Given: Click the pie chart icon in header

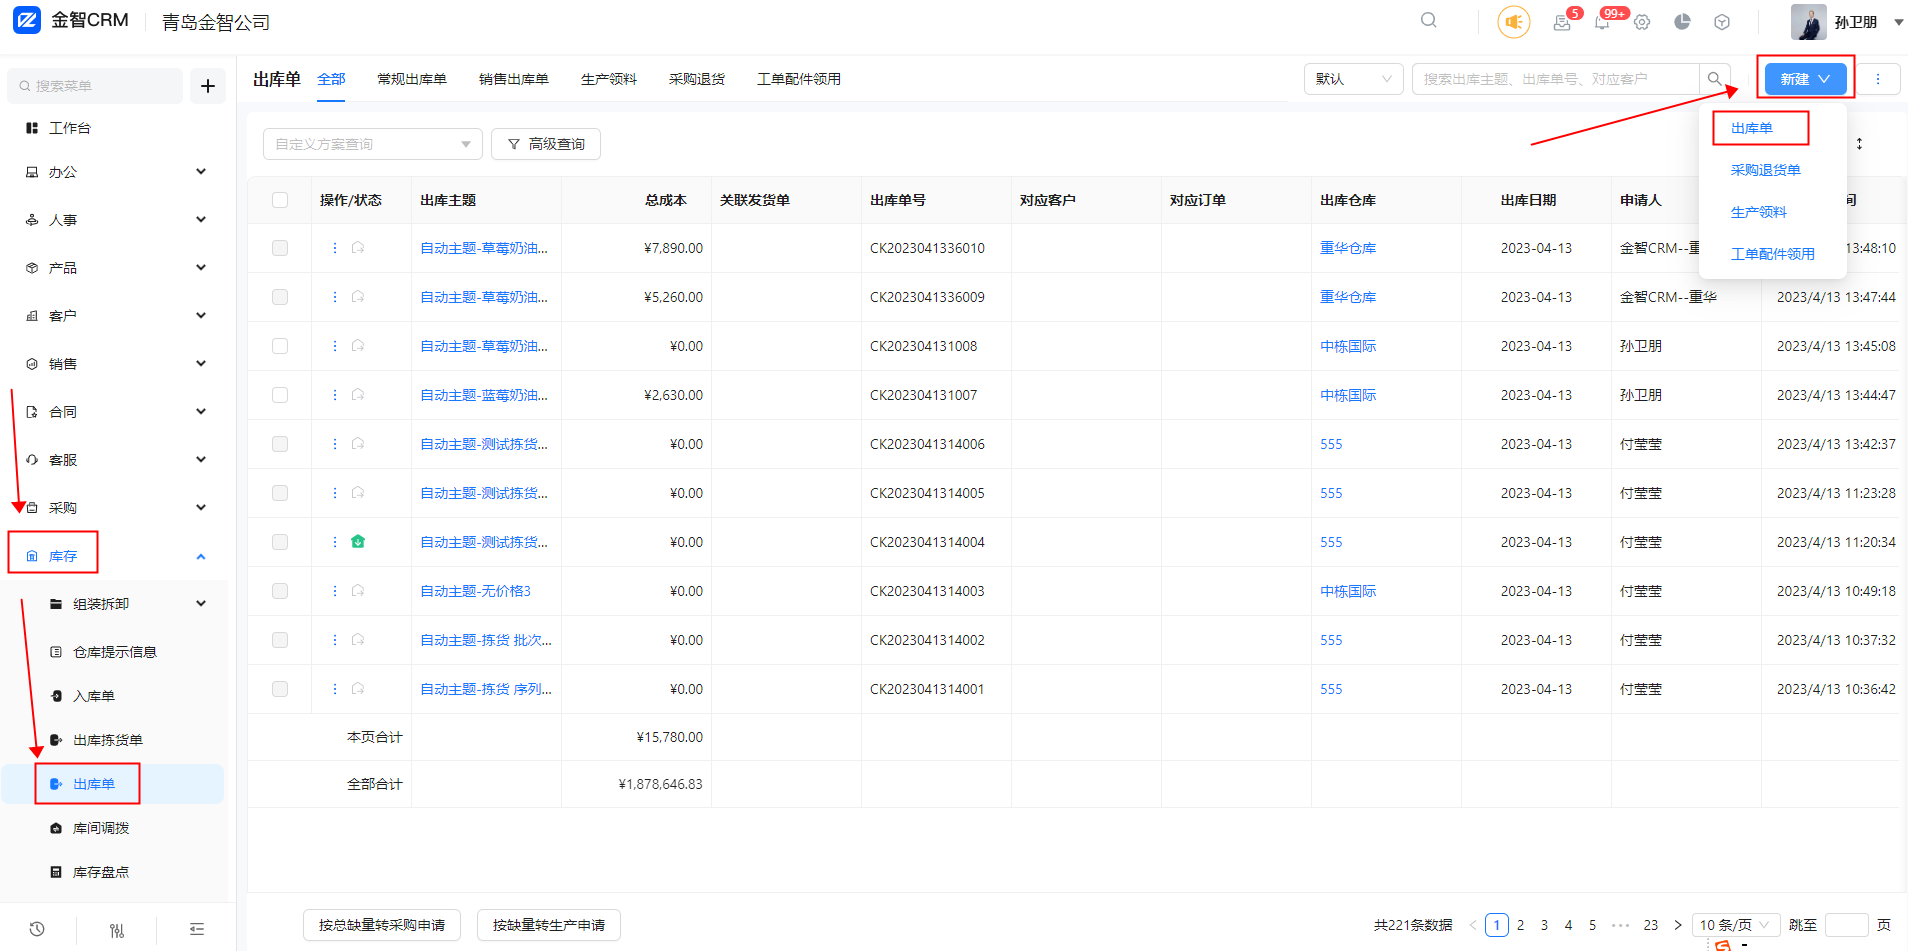Looking at the screenshot, I should pos(1682,22).
